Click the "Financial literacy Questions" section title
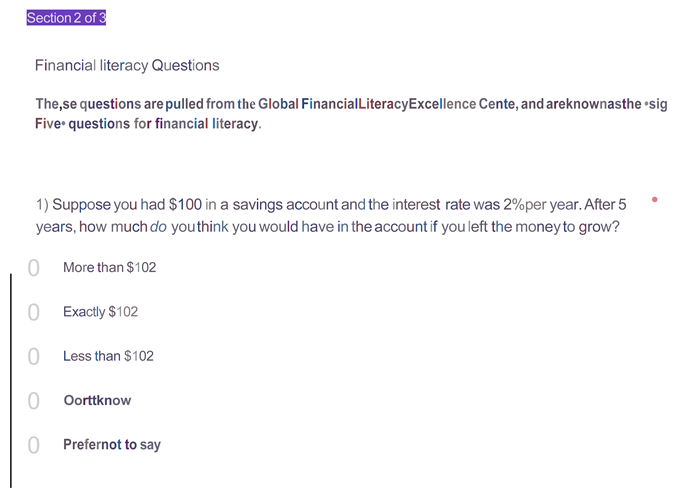 tap(127, 66)
